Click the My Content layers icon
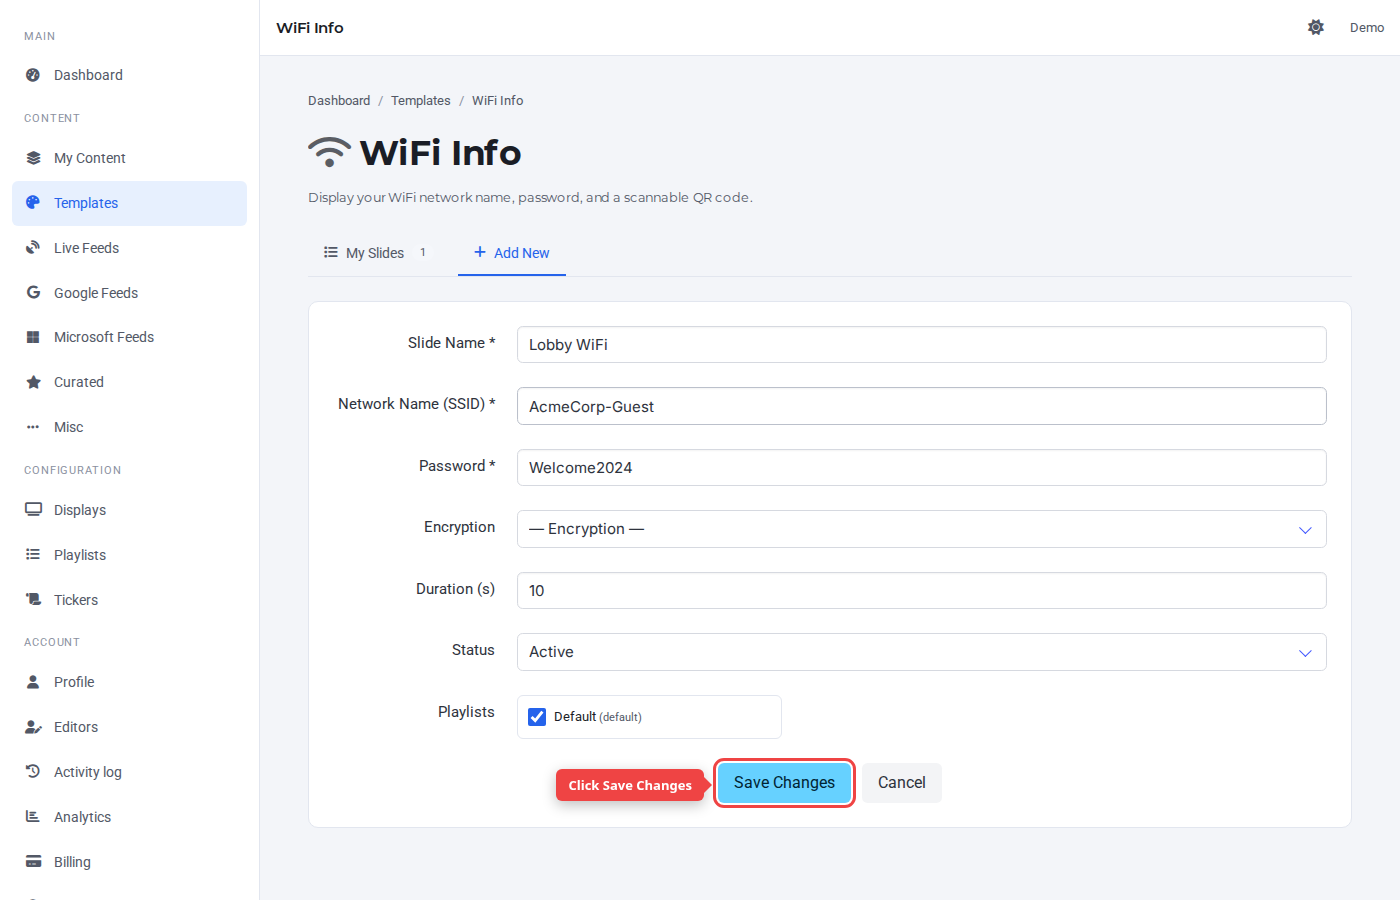The width and height of the screenshot is (1400, 900). pos(33,158)
